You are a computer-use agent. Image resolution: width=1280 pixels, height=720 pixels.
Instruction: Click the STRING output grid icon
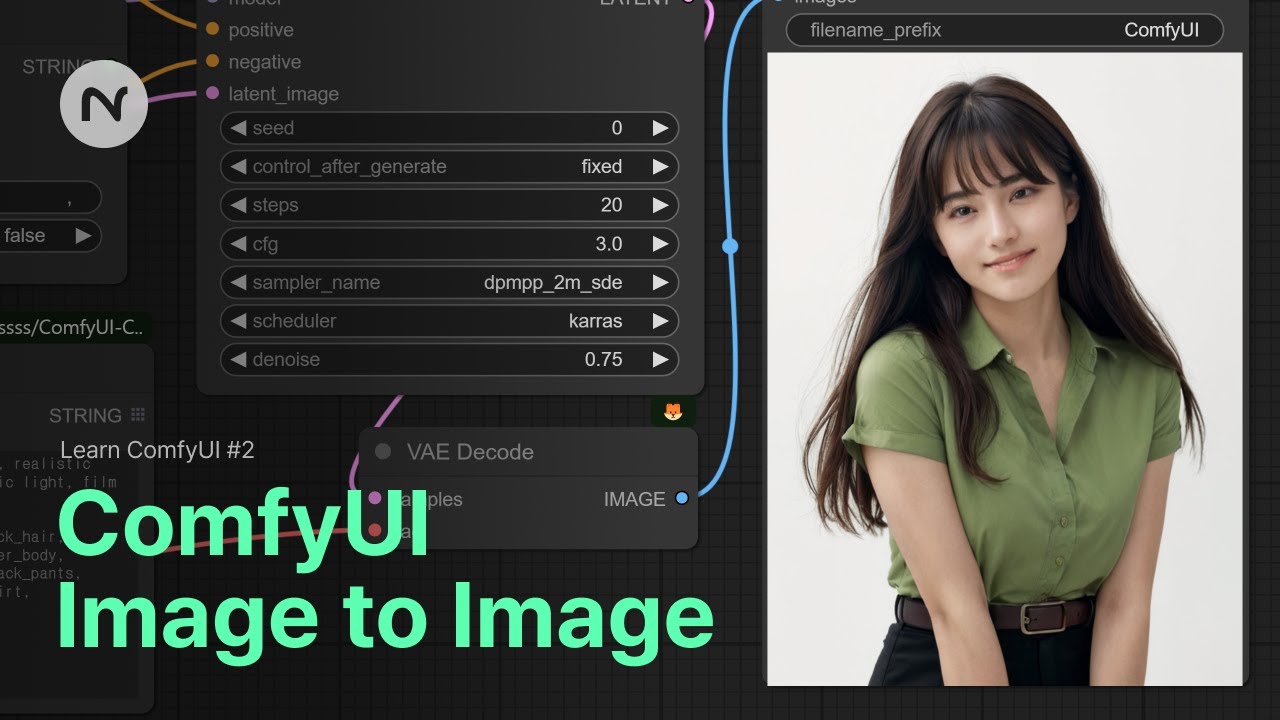coord(138,415)
